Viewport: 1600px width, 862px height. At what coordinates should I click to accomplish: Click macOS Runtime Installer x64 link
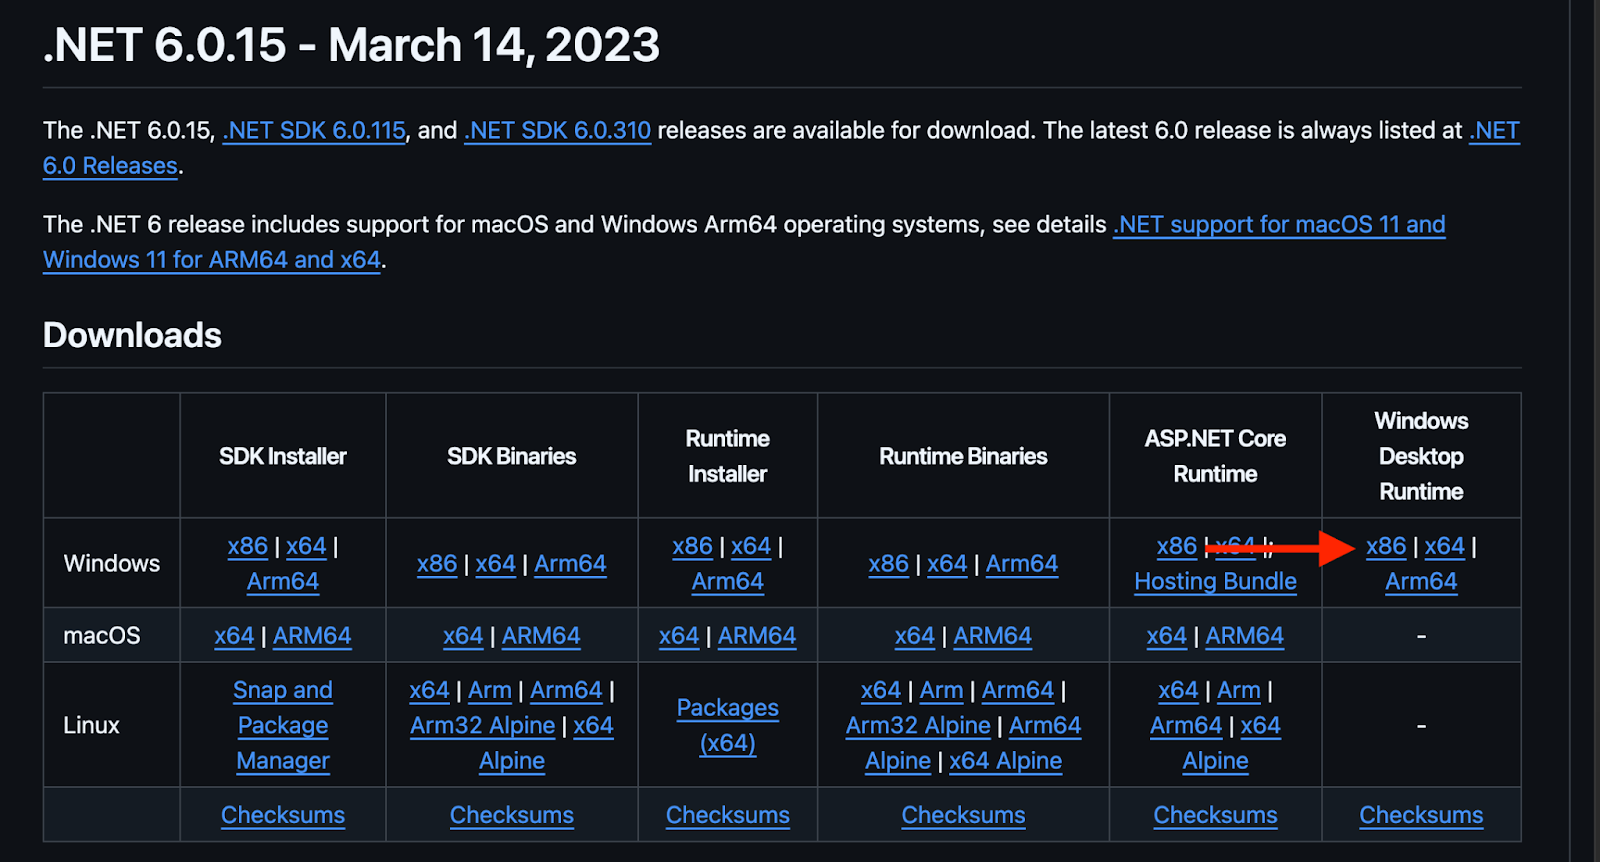coord(679,636)
